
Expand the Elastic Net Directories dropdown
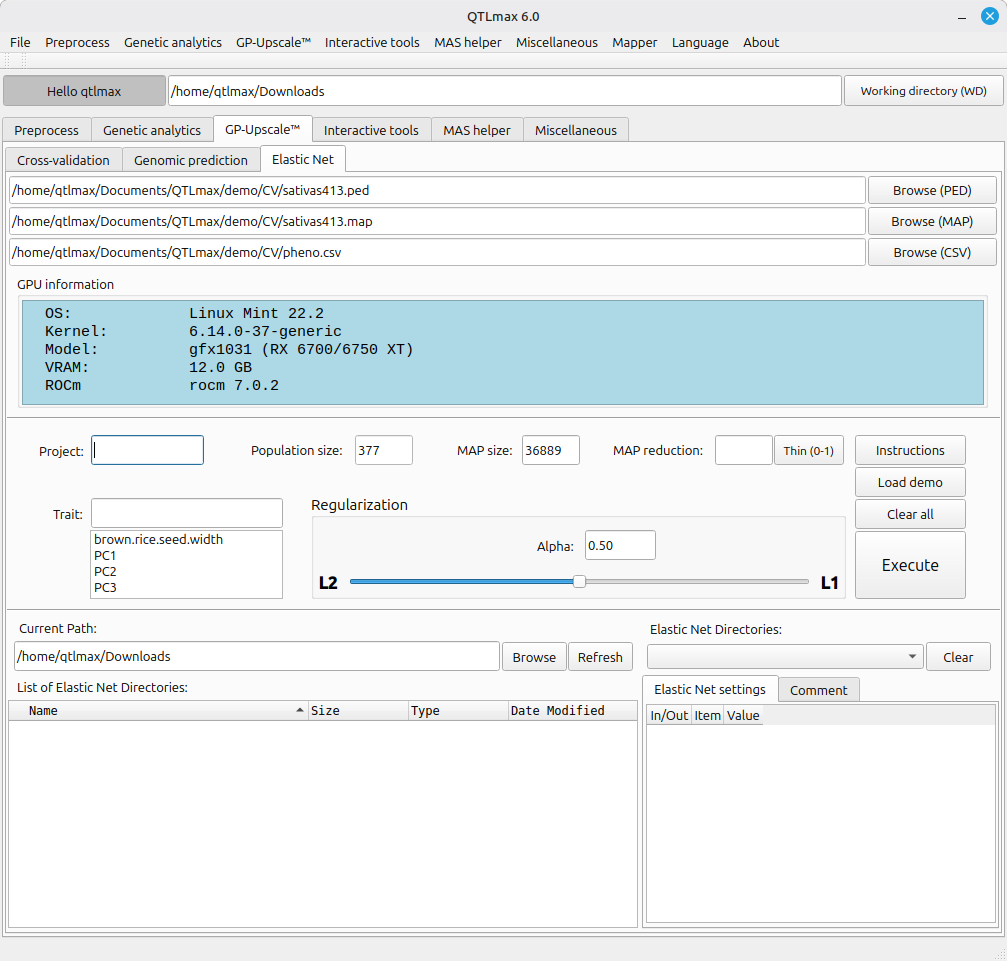[784, 657]
